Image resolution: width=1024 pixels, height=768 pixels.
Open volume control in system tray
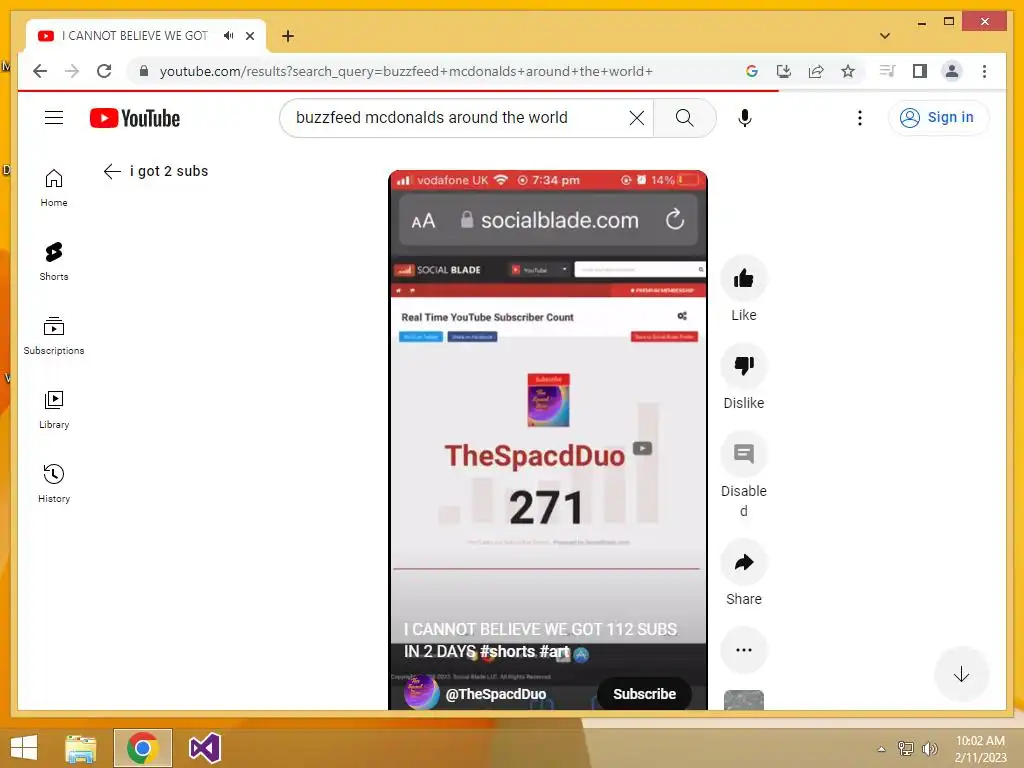pyautogui.click(x=929, y=749)
